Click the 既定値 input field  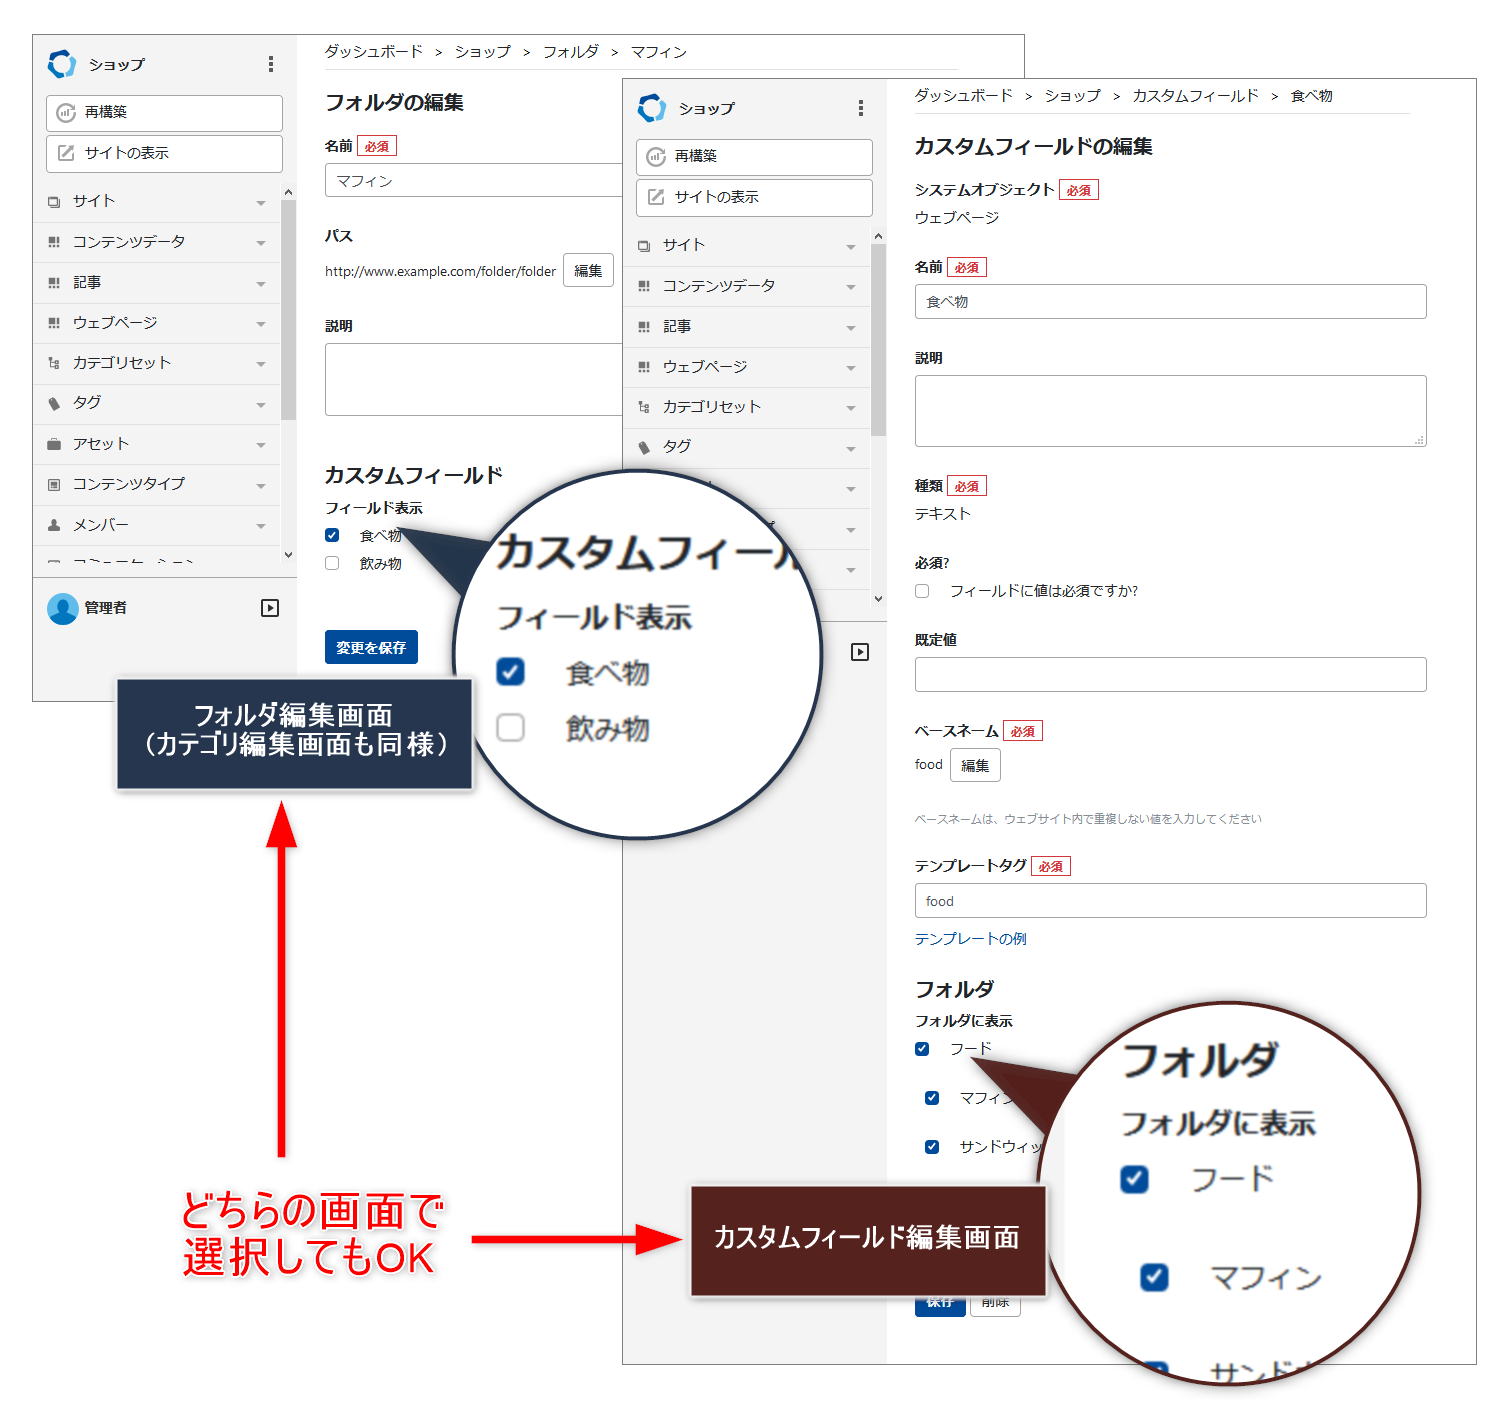point(1170,674)
